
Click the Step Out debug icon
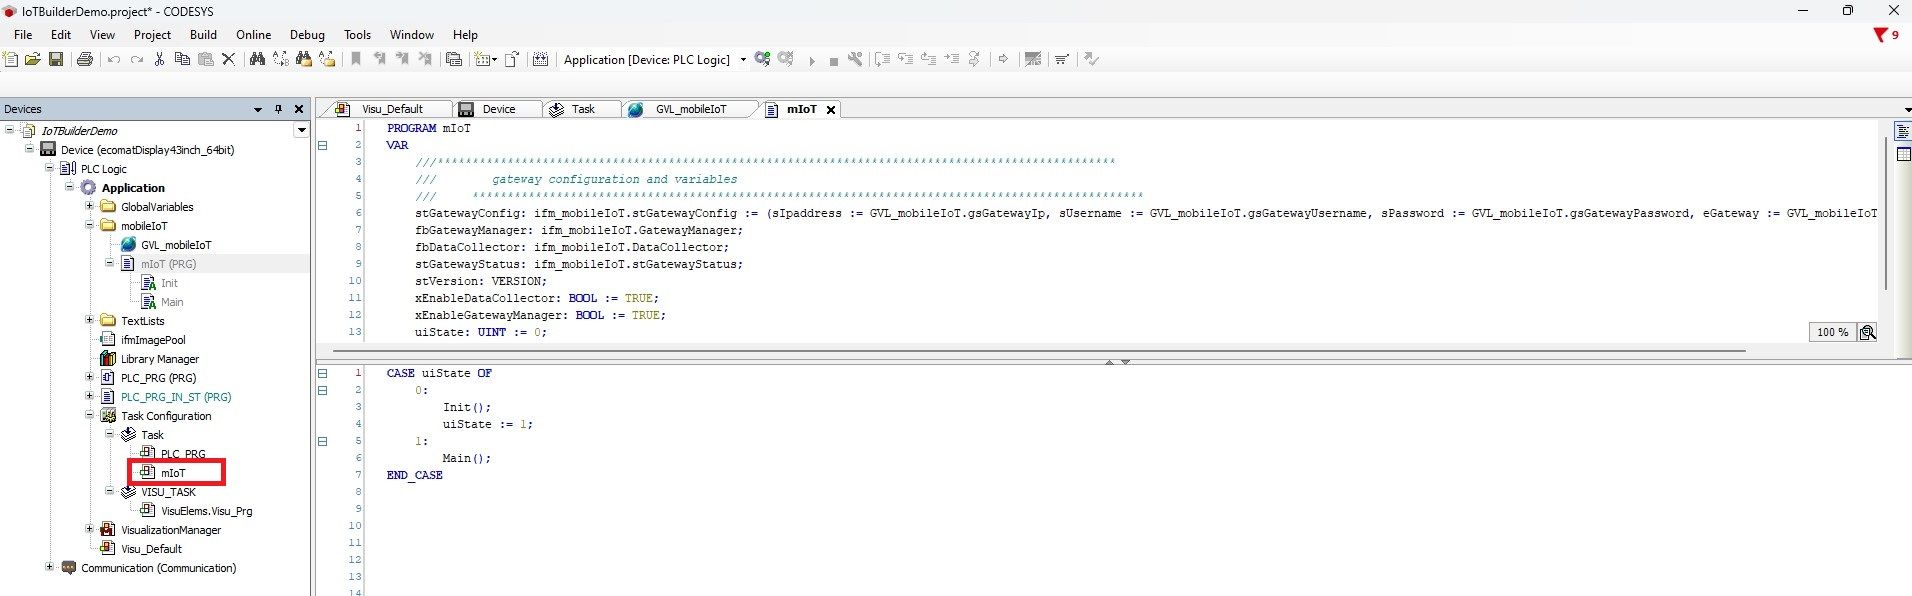point(928,59)
